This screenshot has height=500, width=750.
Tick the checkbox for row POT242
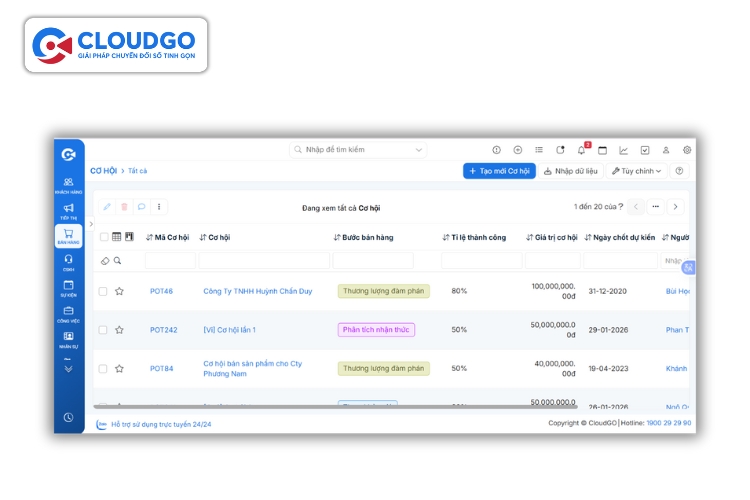(103, 330)
